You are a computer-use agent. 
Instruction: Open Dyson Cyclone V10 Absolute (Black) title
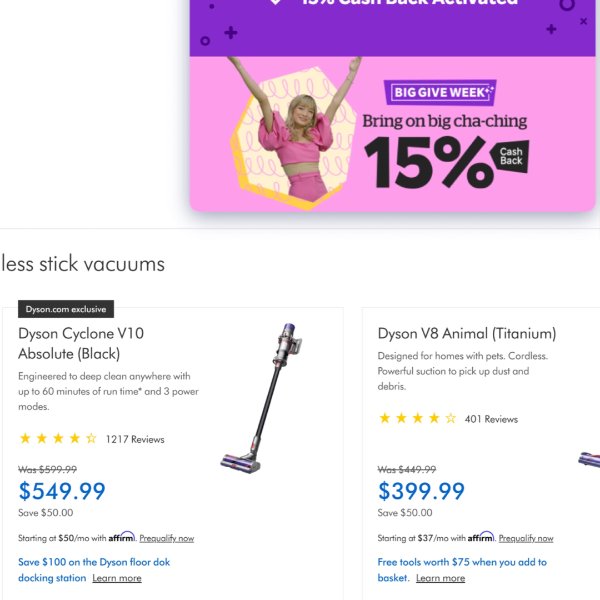[81, 343]
